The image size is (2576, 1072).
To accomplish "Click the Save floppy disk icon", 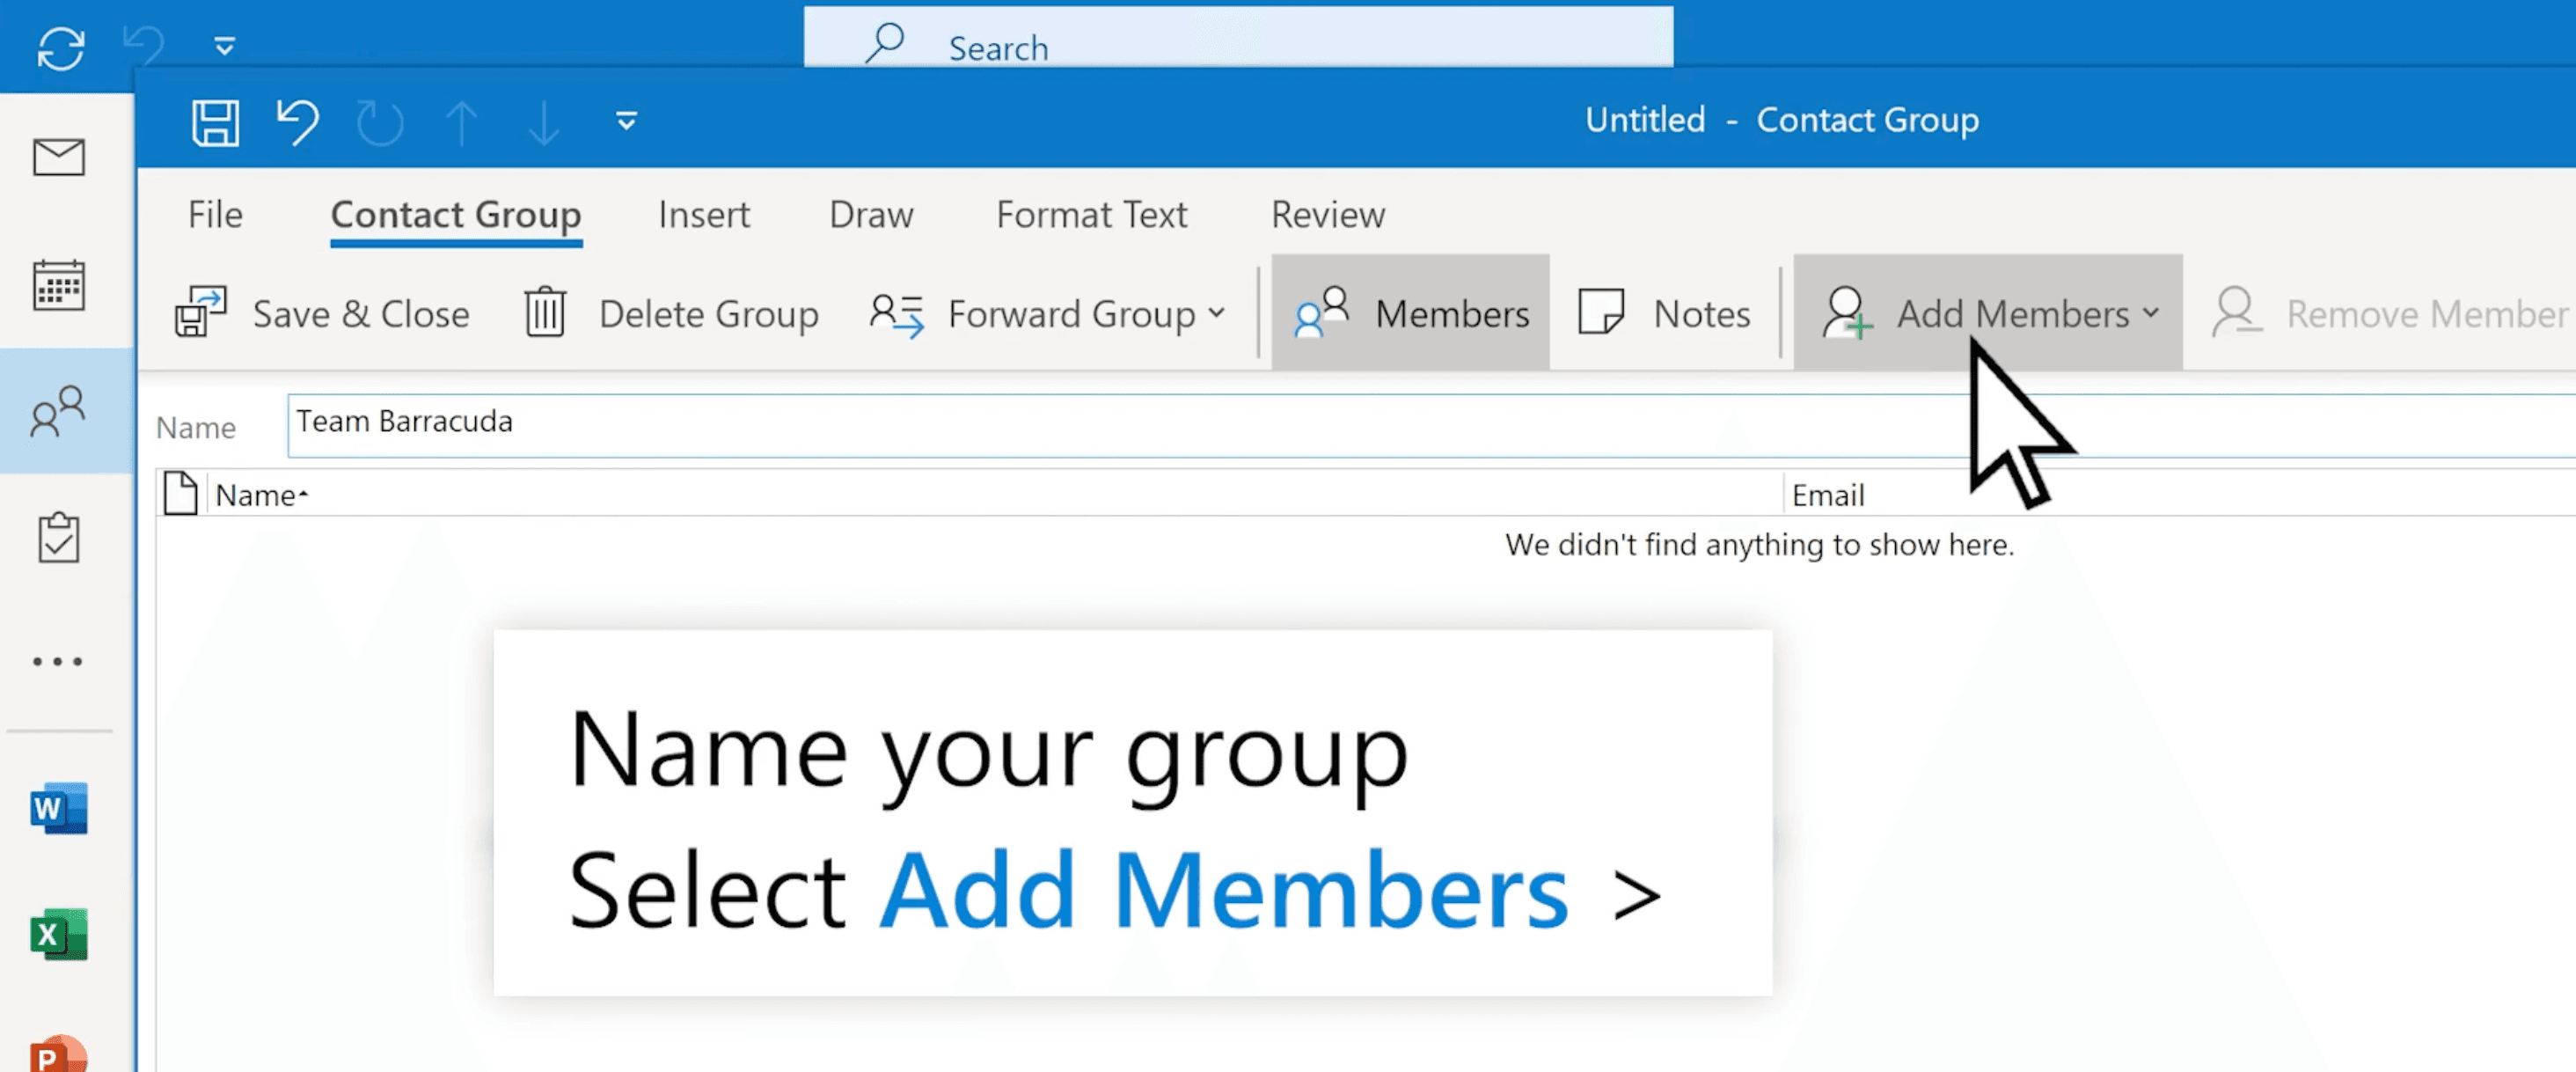I will click(x=215, y=123).
